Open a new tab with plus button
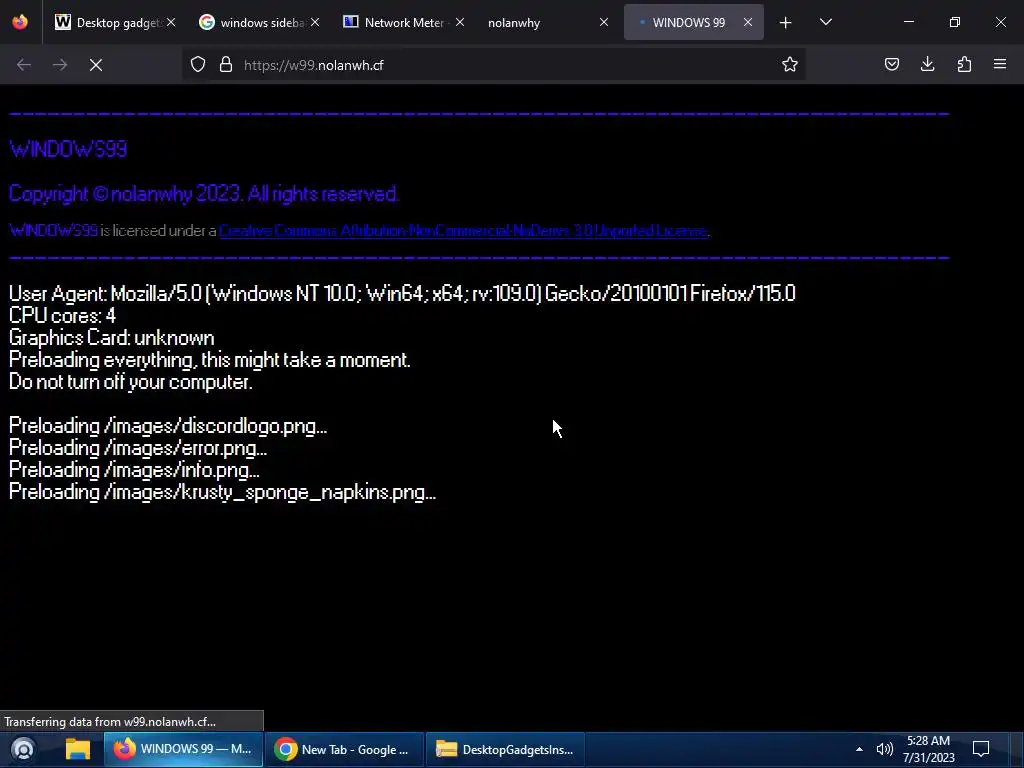 [x=786, y=23]
